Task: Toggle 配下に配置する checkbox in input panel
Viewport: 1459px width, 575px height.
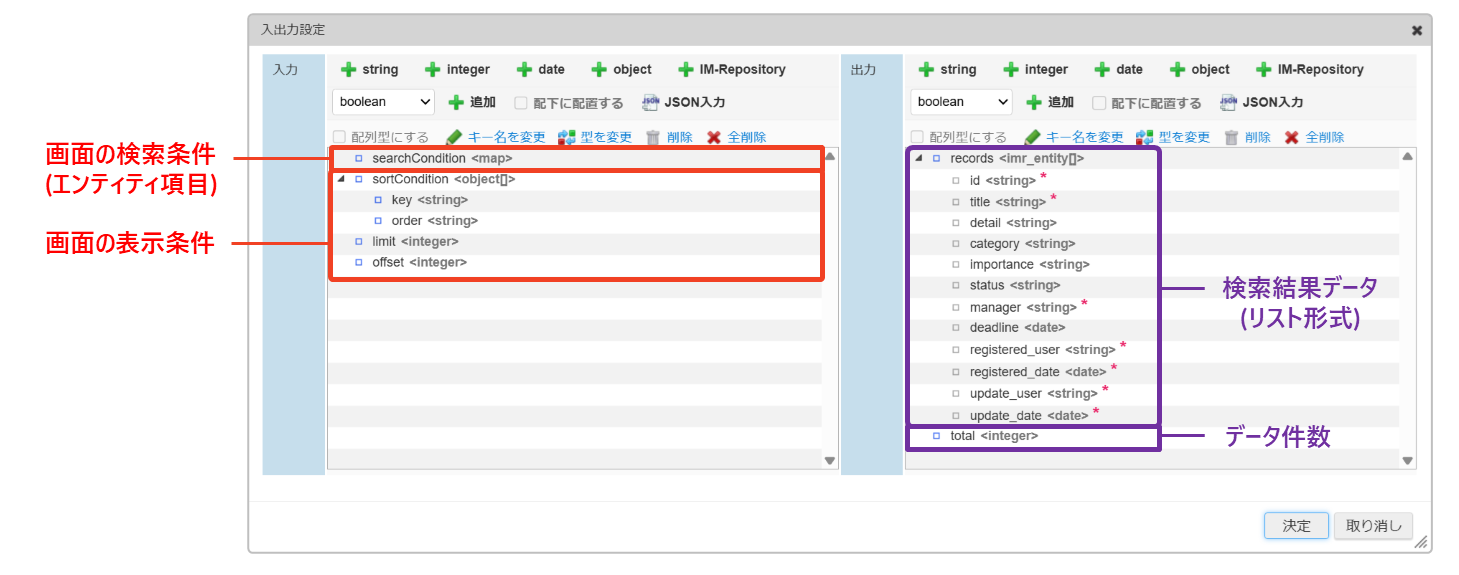Action: coord(521,103)
